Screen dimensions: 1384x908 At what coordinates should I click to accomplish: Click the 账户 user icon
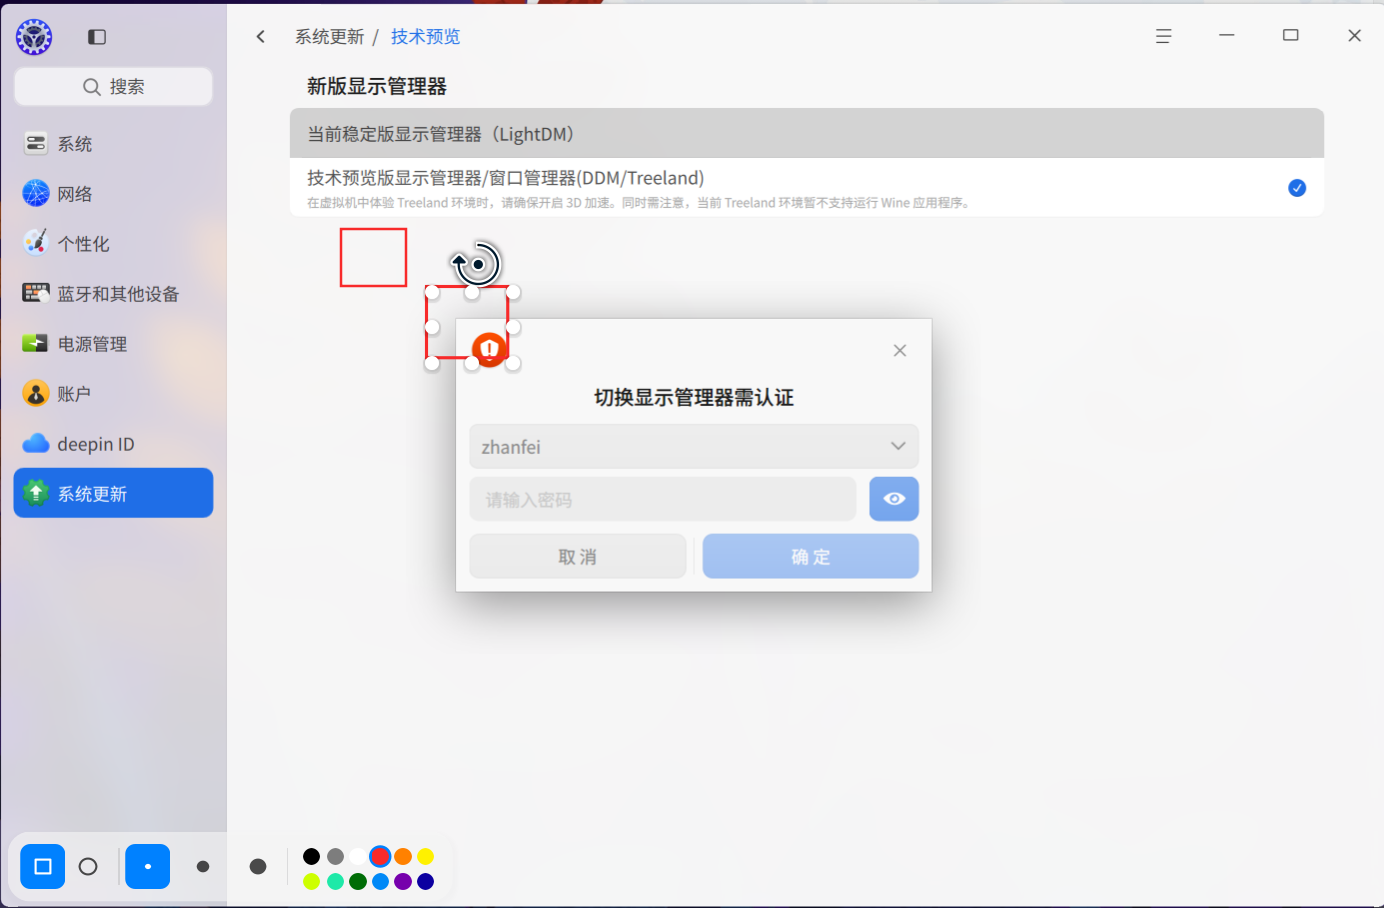click(36, 393)
